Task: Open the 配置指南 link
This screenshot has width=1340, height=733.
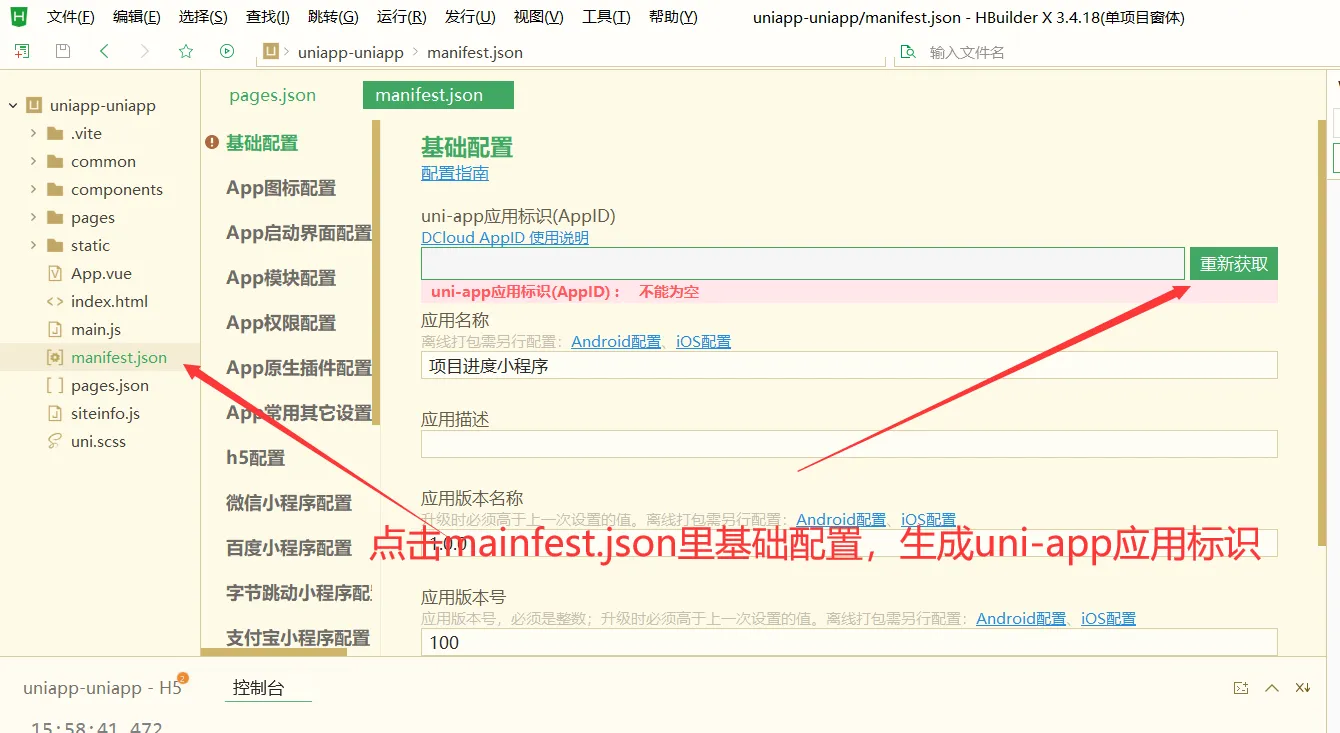Action: [x=455, y=173]
